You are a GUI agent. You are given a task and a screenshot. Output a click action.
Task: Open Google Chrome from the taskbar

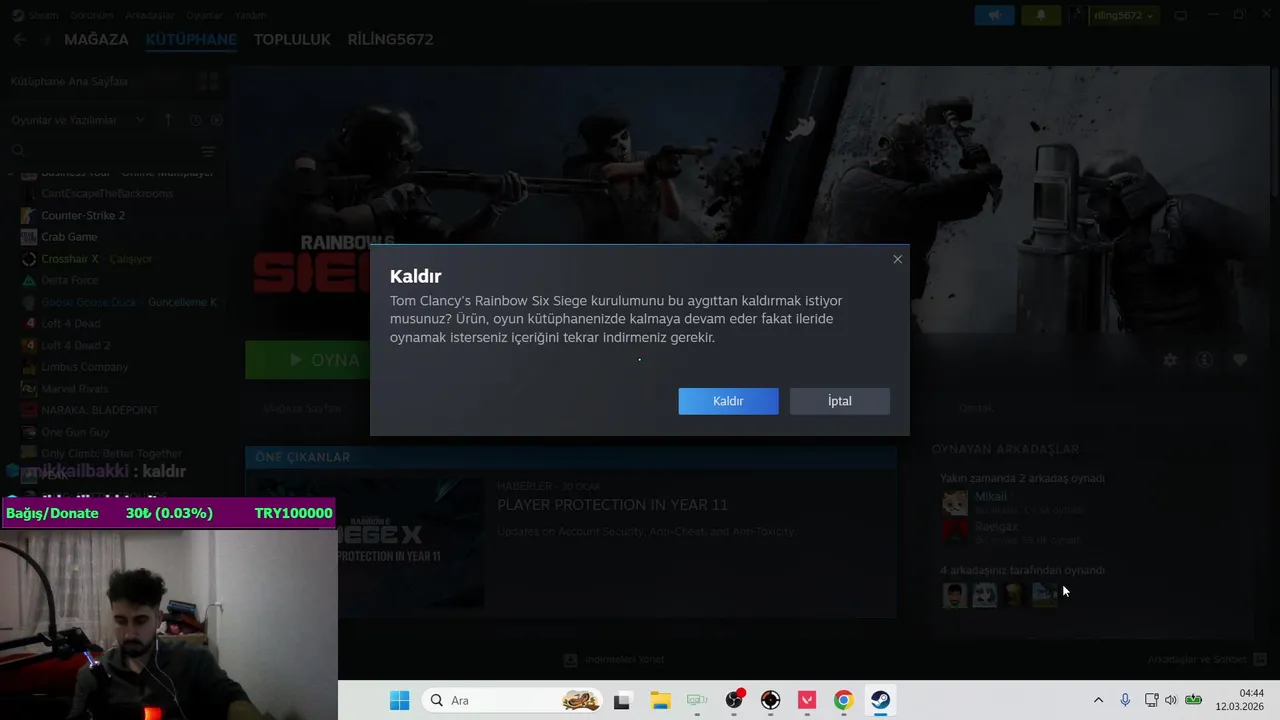pyautogui.click(x=843, y=700)
